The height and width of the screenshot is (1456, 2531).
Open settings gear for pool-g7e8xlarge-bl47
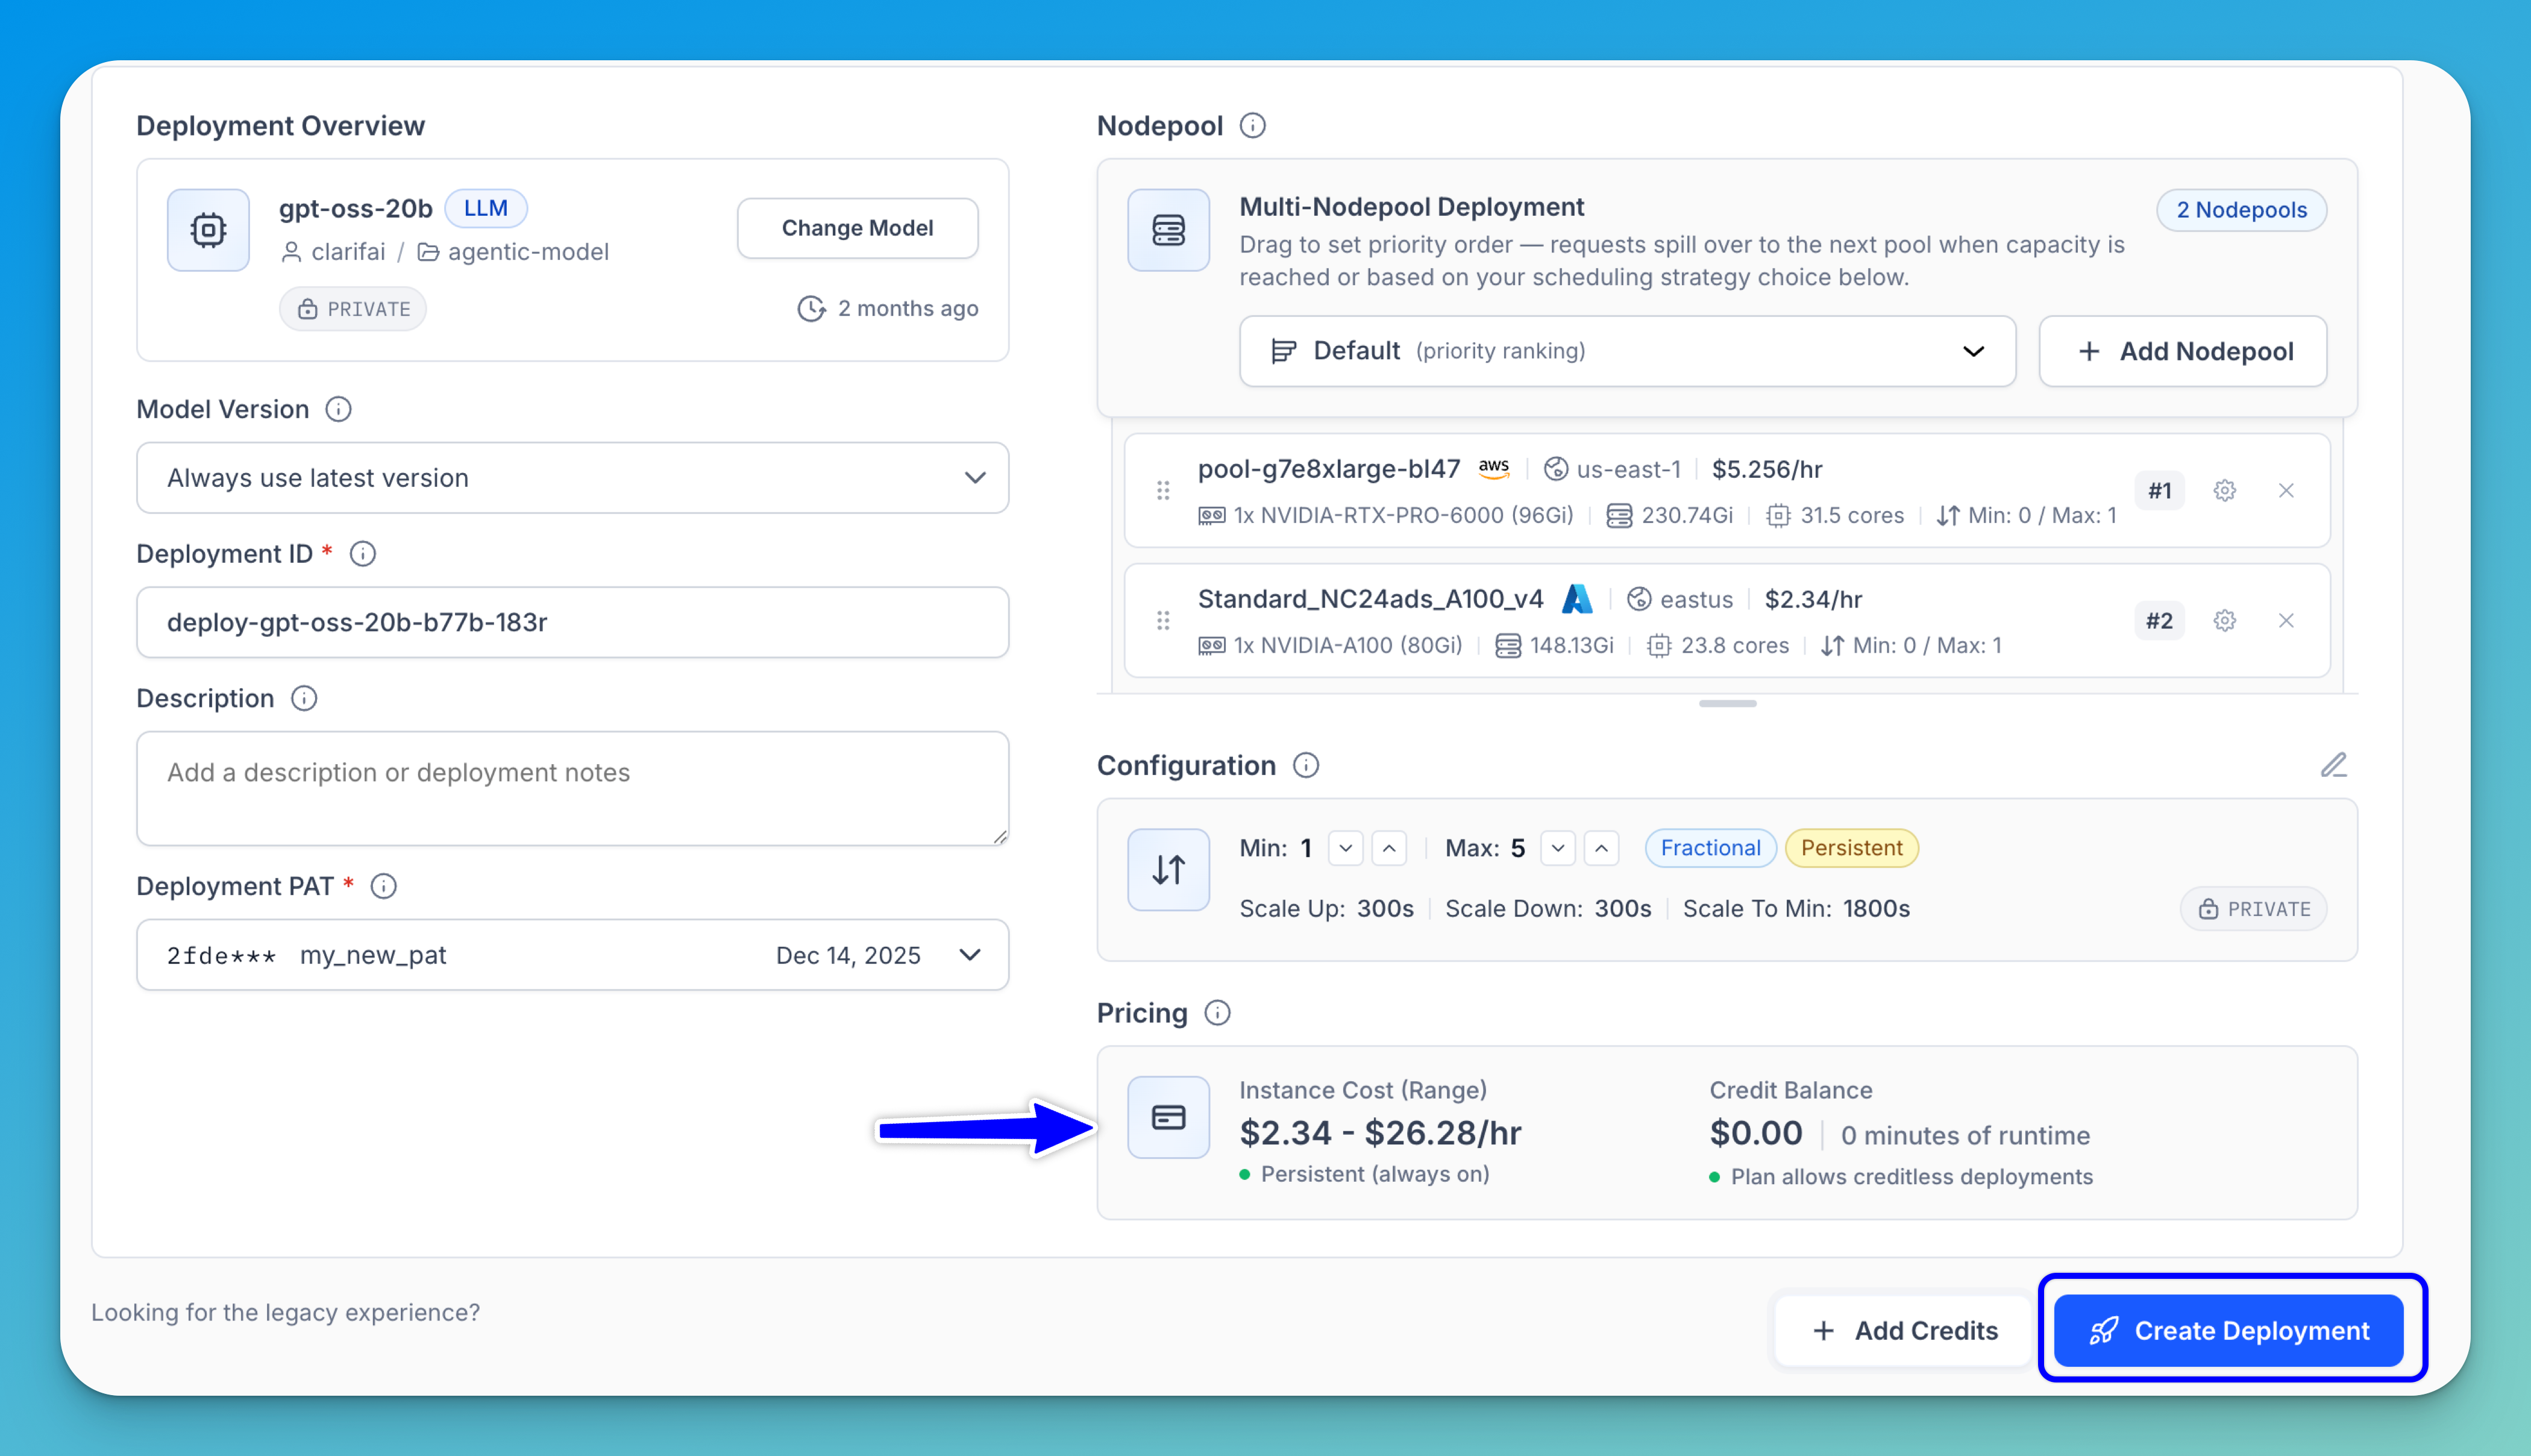tap(2224, 490)
